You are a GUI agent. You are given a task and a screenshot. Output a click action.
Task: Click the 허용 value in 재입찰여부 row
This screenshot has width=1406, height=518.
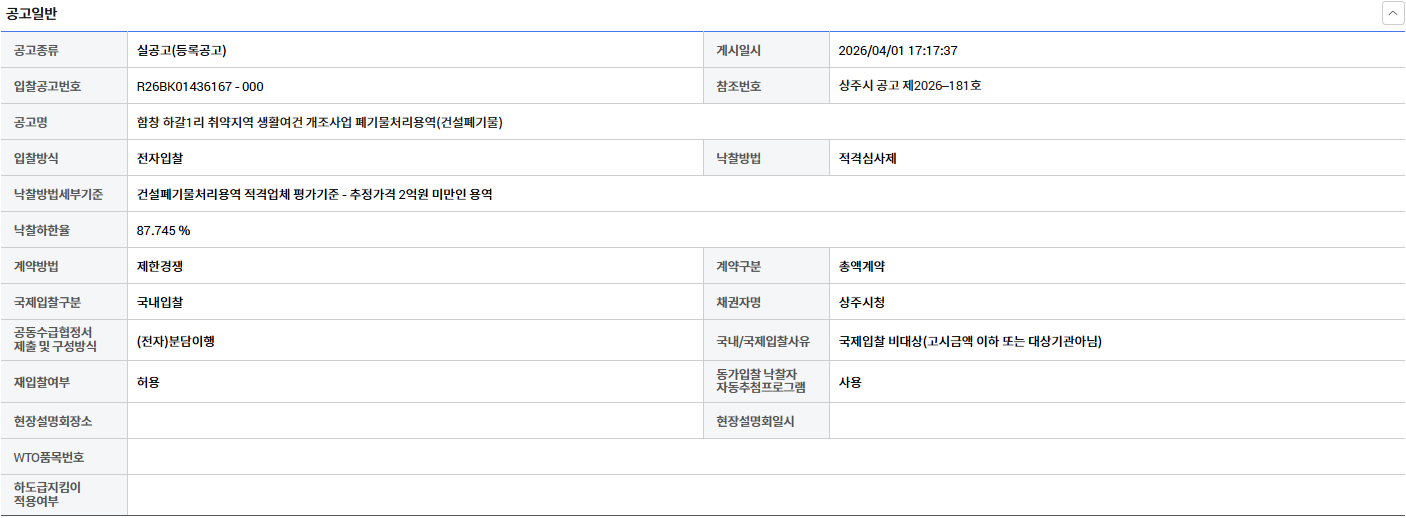pyautogui.click(x=148, y=382)
